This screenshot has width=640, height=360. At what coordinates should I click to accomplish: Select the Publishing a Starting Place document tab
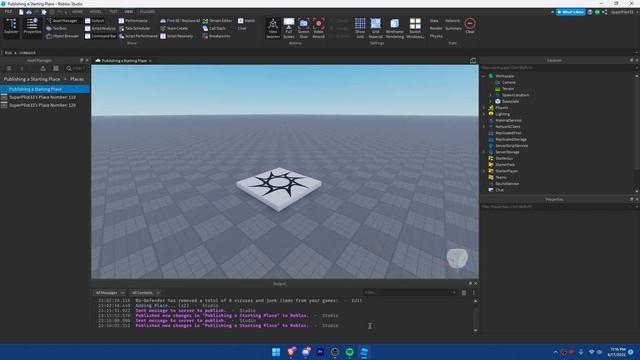coord(124,60)
